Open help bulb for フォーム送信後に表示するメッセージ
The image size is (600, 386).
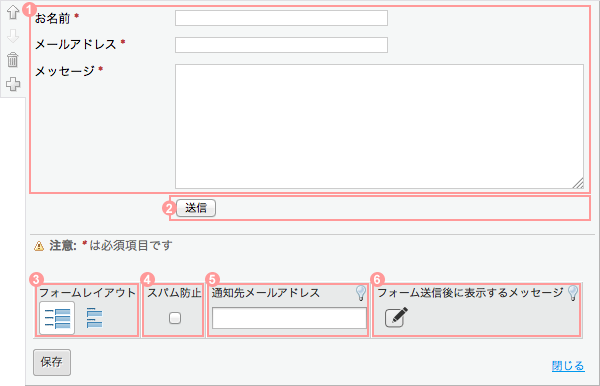572,293
